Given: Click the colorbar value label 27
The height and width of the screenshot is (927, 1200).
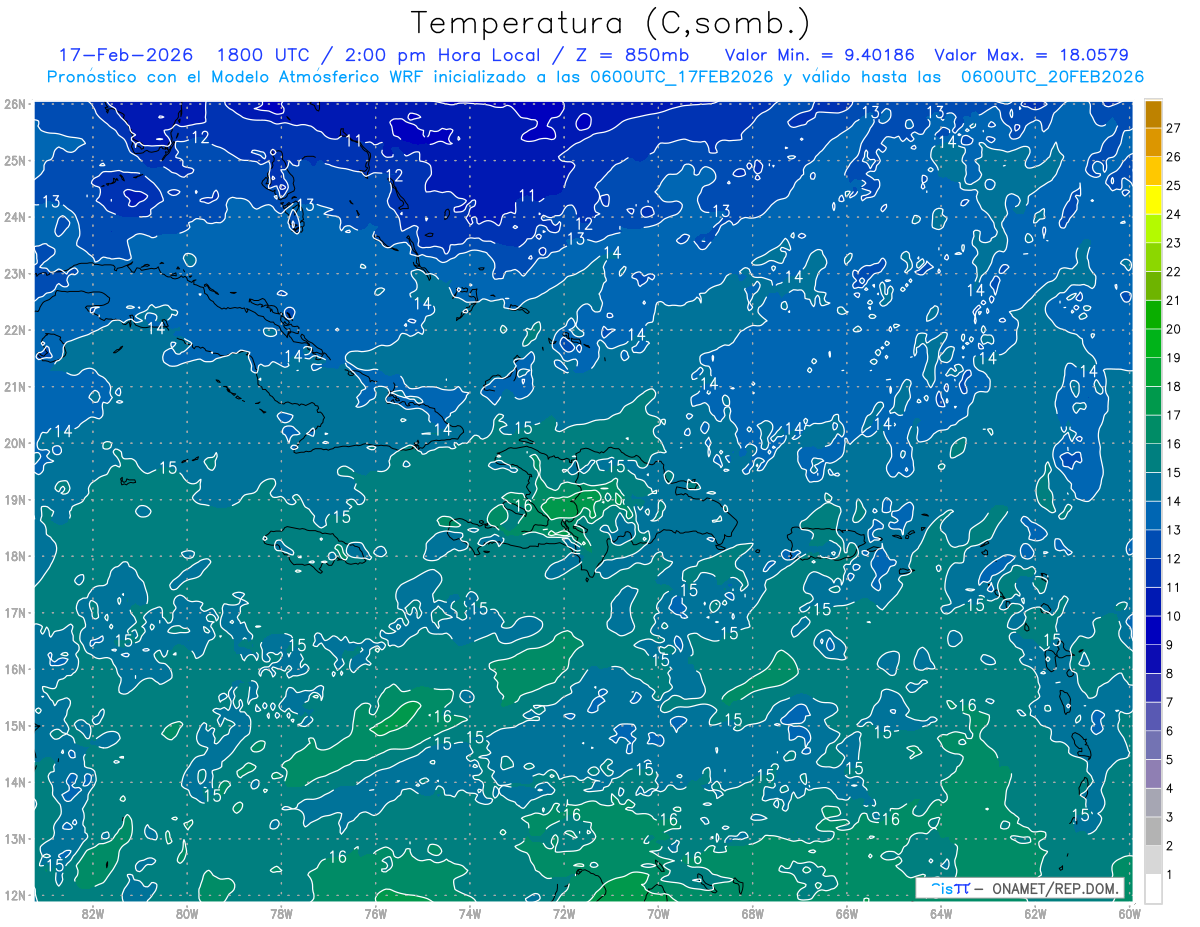Looking at the screenshot, I should pyautogui.click(x=1174, y=129).
